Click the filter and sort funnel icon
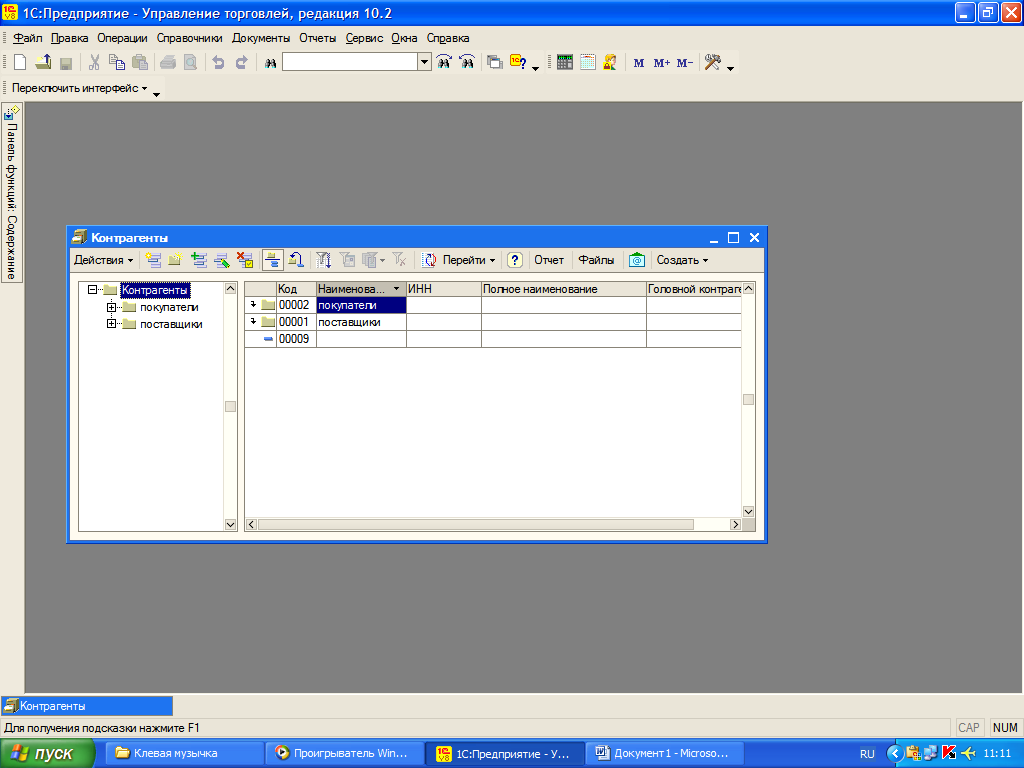The height and width of the screenshot is (768, 1024). (323, 260)
